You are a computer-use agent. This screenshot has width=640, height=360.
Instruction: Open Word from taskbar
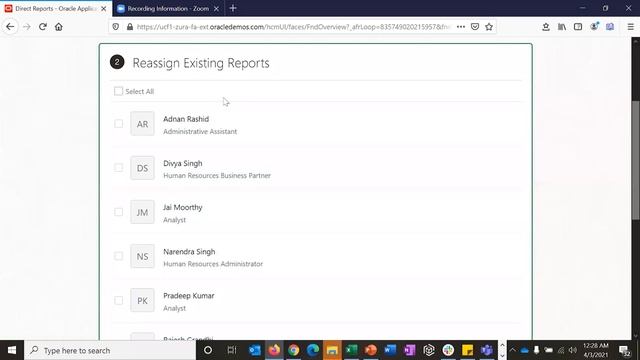click(390, 350)
